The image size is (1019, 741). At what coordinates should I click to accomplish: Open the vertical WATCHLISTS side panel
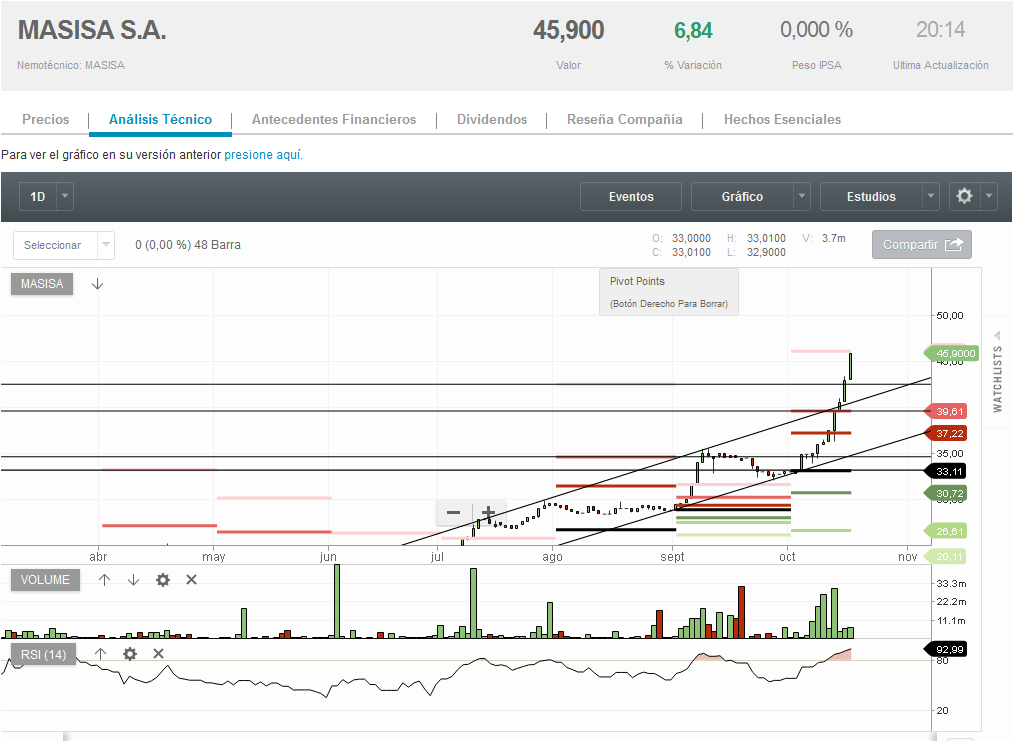point(997,379)
